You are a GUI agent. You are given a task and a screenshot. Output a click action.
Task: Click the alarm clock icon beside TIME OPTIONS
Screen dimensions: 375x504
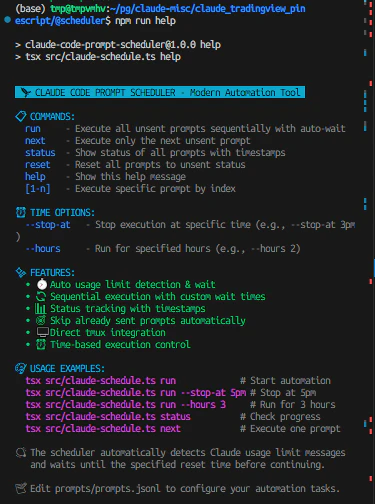pos(21,212)
